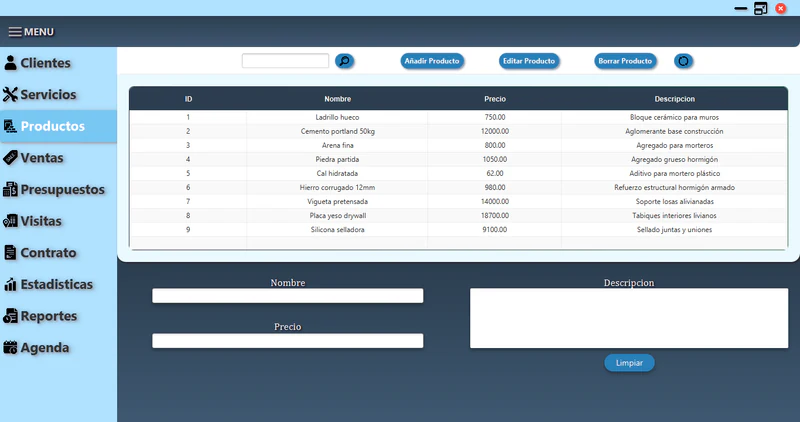Click Tabiques interiores livianos cell
800x422 pixels.
coord(674,215)
